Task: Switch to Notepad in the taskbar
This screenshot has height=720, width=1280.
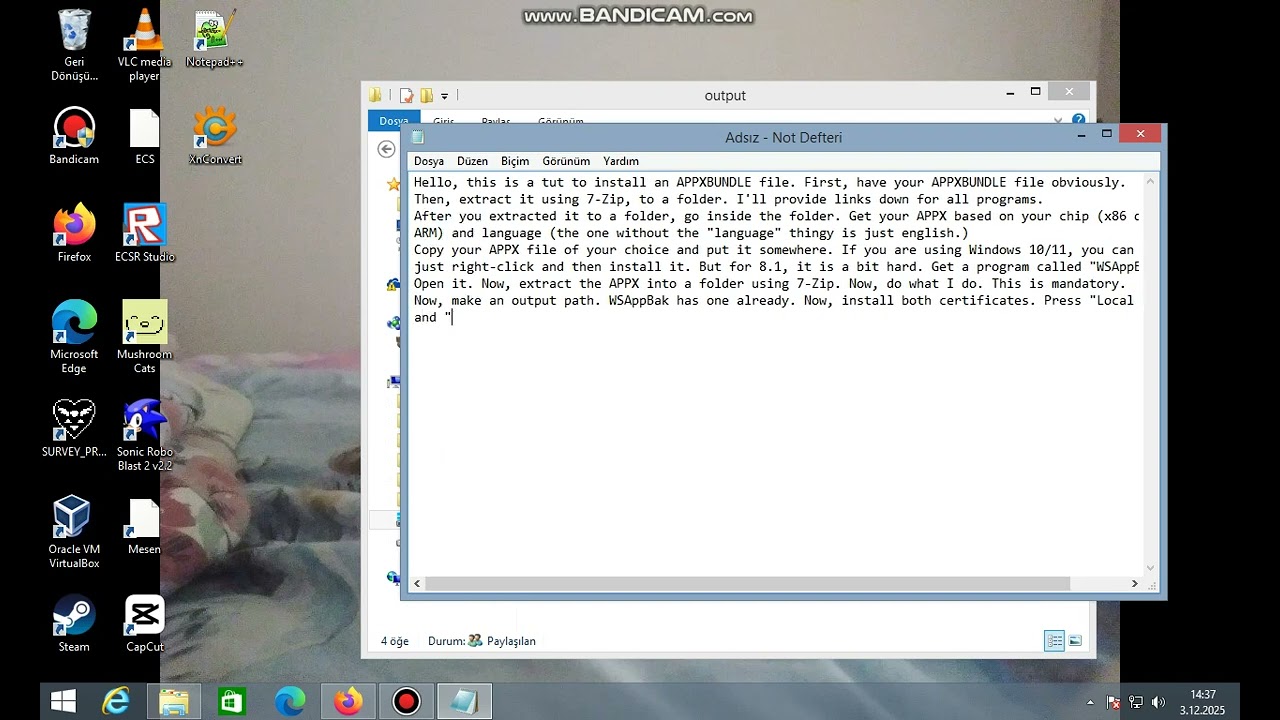Action: tap(464, 702)
